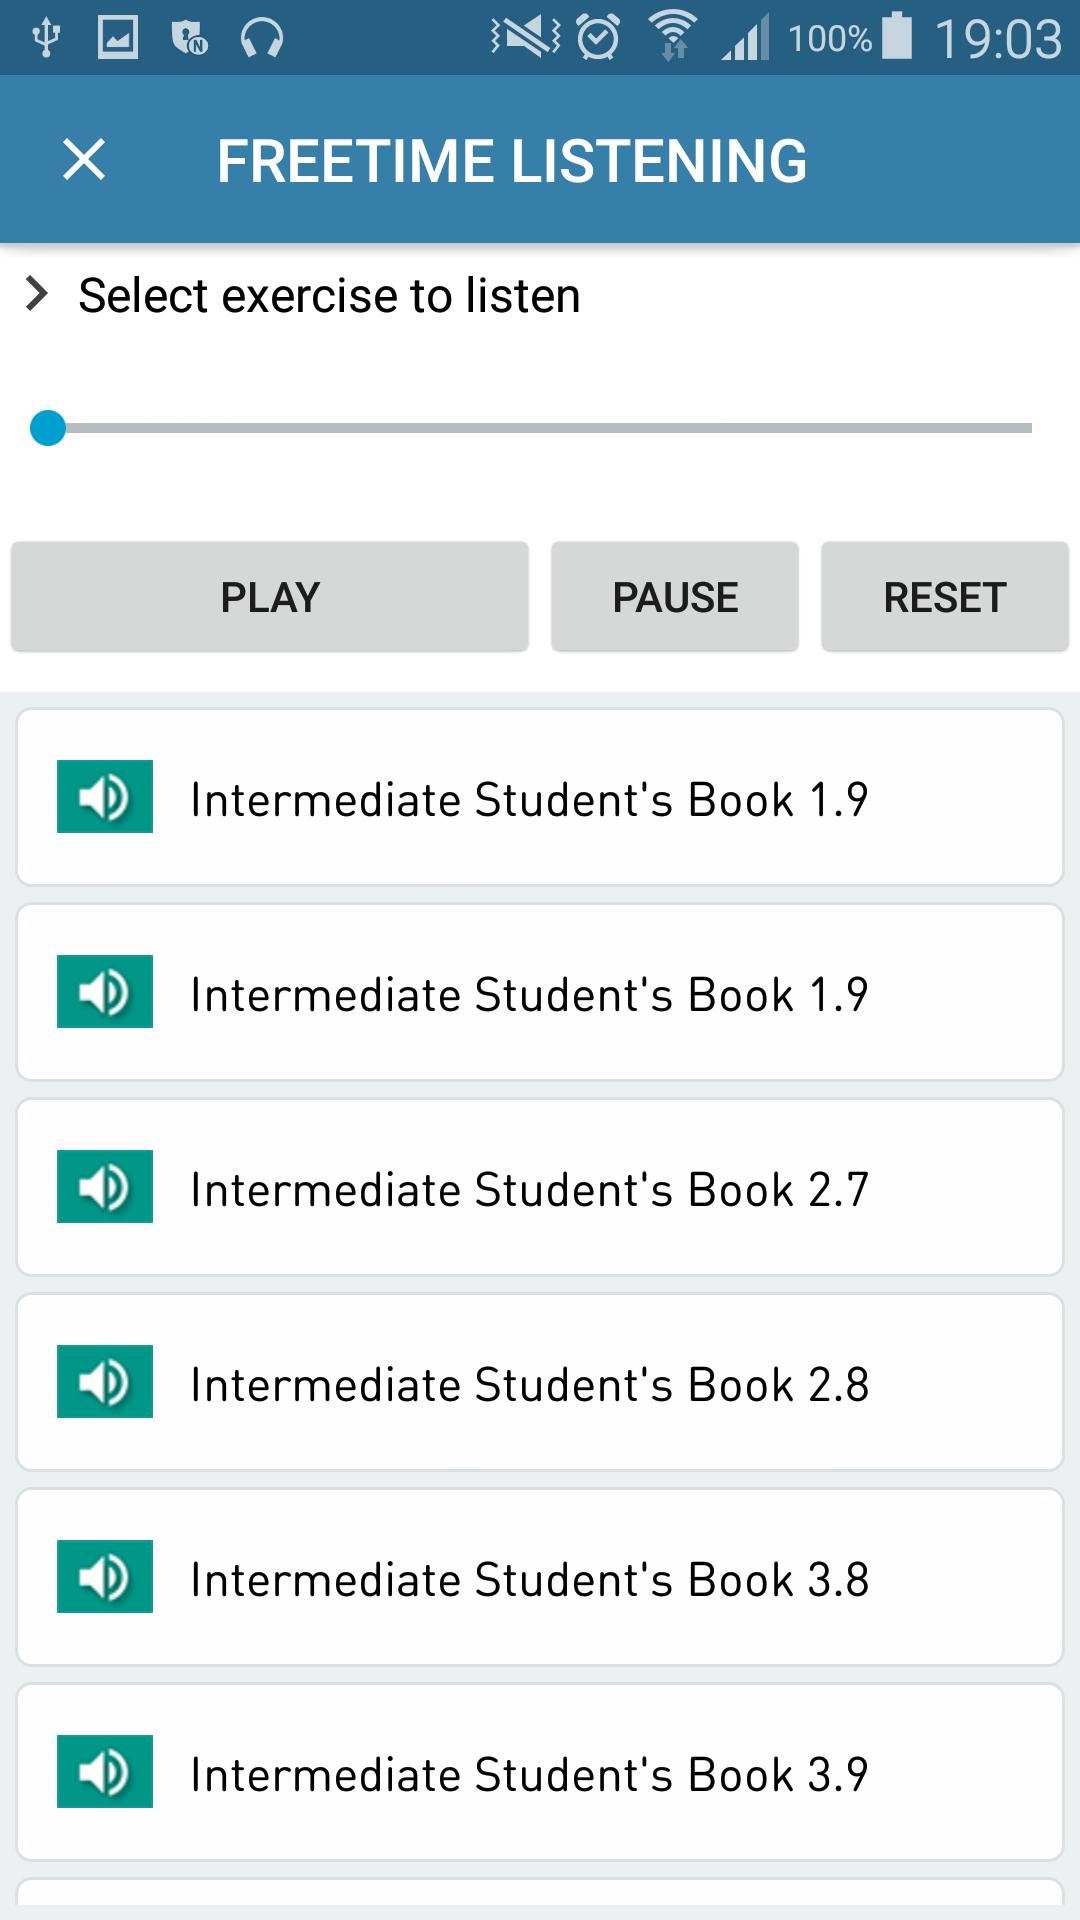1080x1920 pixels.
Task: Click middle of the audio seek bar
Action: (x=540, y=428)
